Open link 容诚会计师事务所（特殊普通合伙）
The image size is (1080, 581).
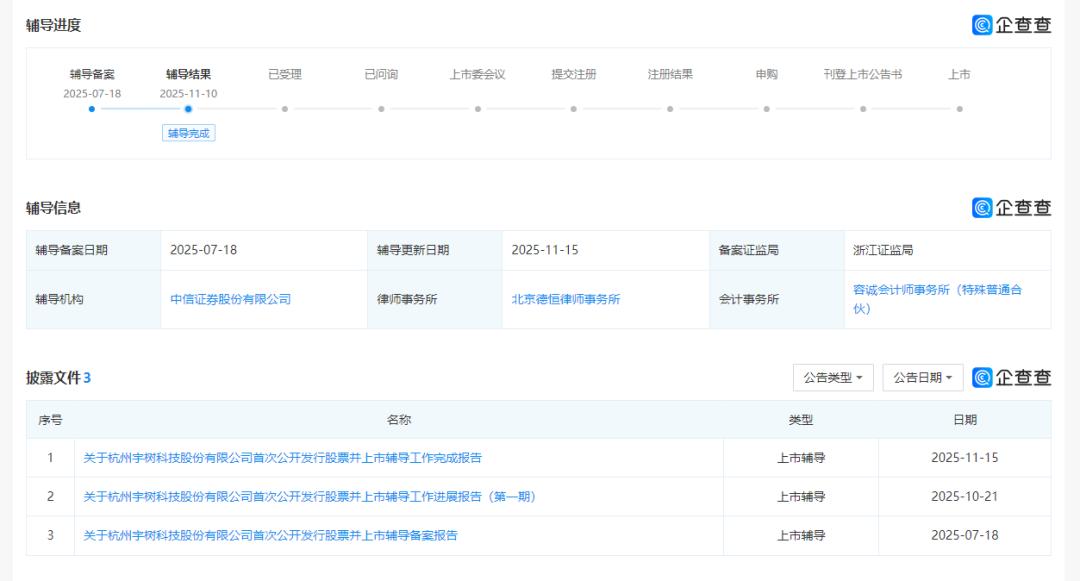point(937,299)
